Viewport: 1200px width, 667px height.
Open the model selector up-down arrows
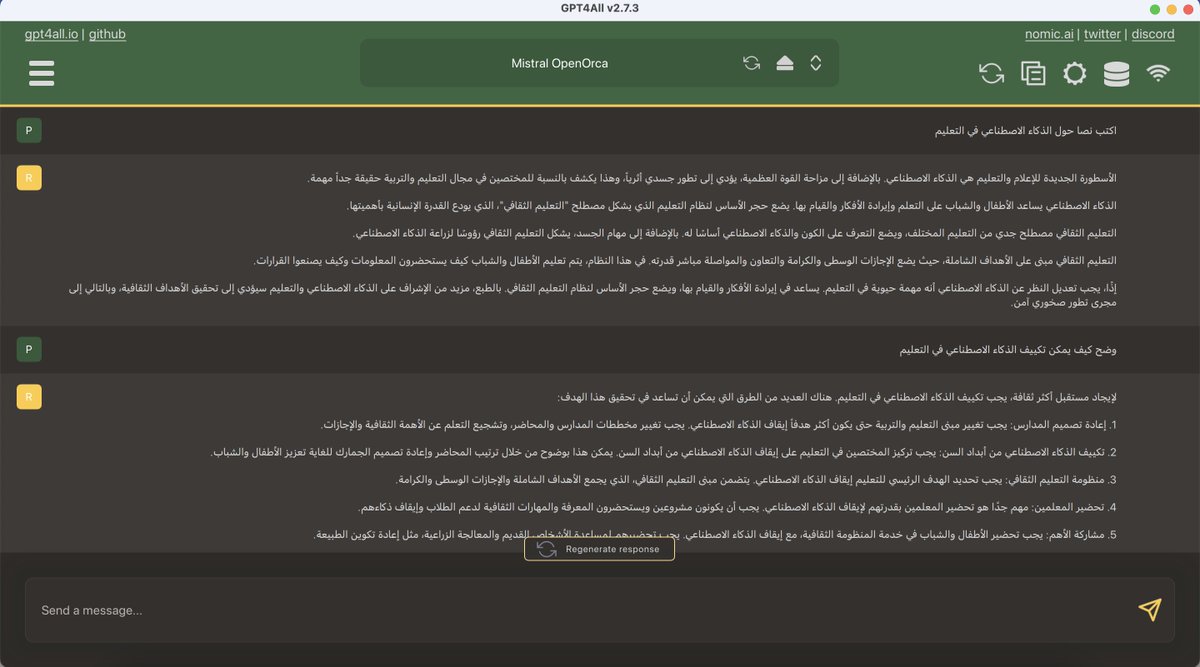click(x=816, y=63)
